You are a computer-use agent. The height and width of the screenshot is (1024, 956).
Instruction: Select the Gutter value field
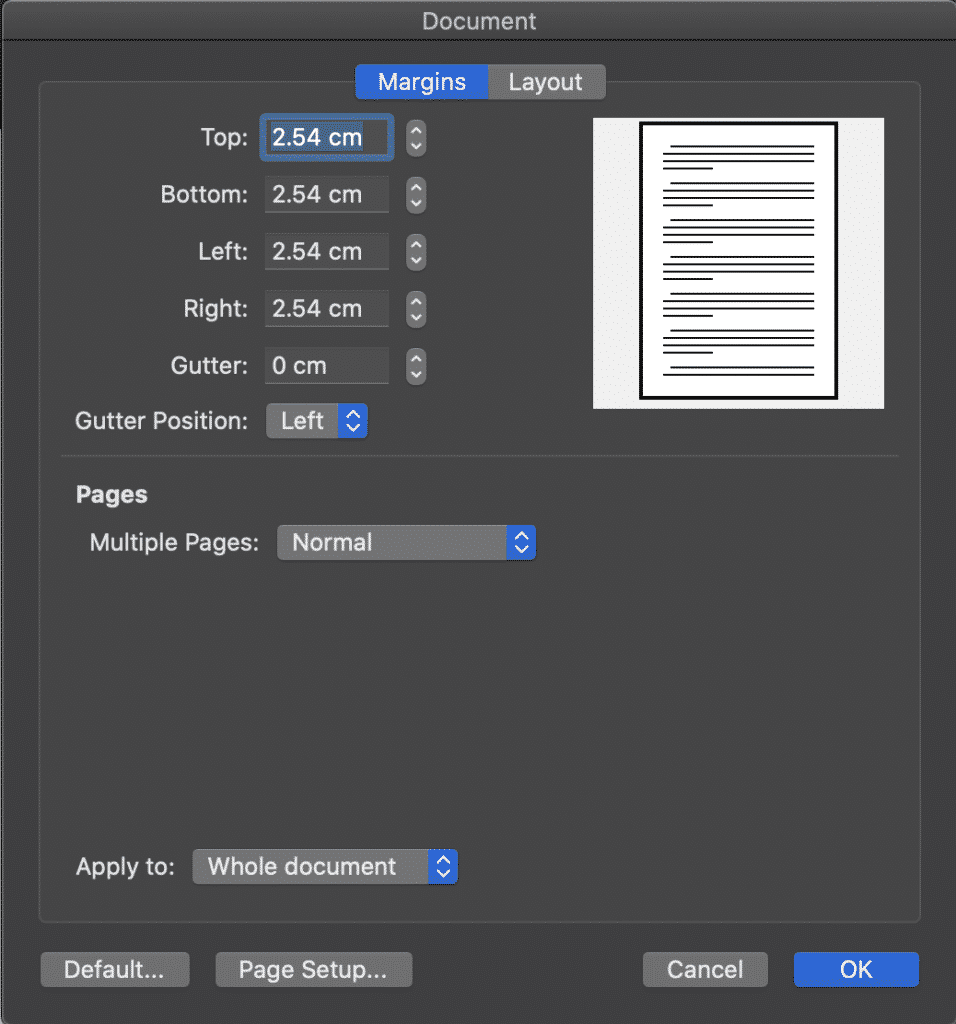point(326,366)
